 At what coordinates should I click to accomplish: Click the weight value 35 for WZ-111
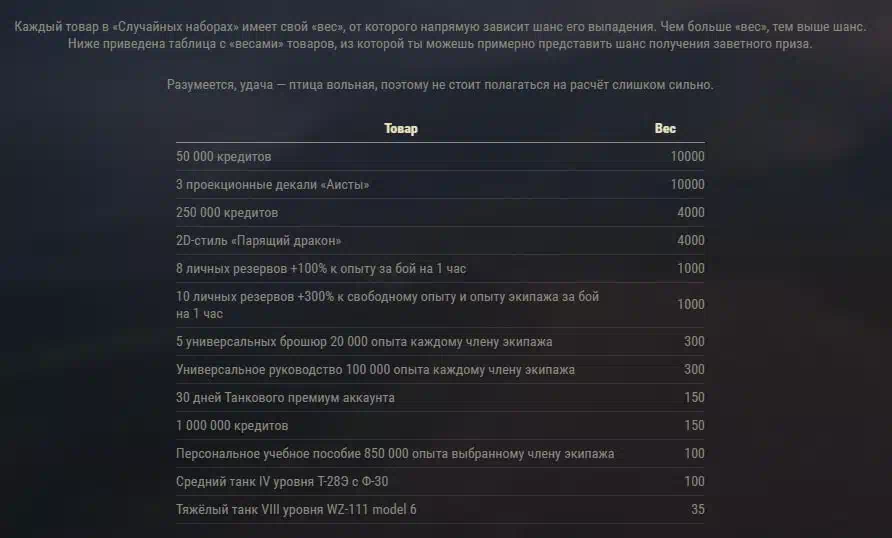pos(697,510)
